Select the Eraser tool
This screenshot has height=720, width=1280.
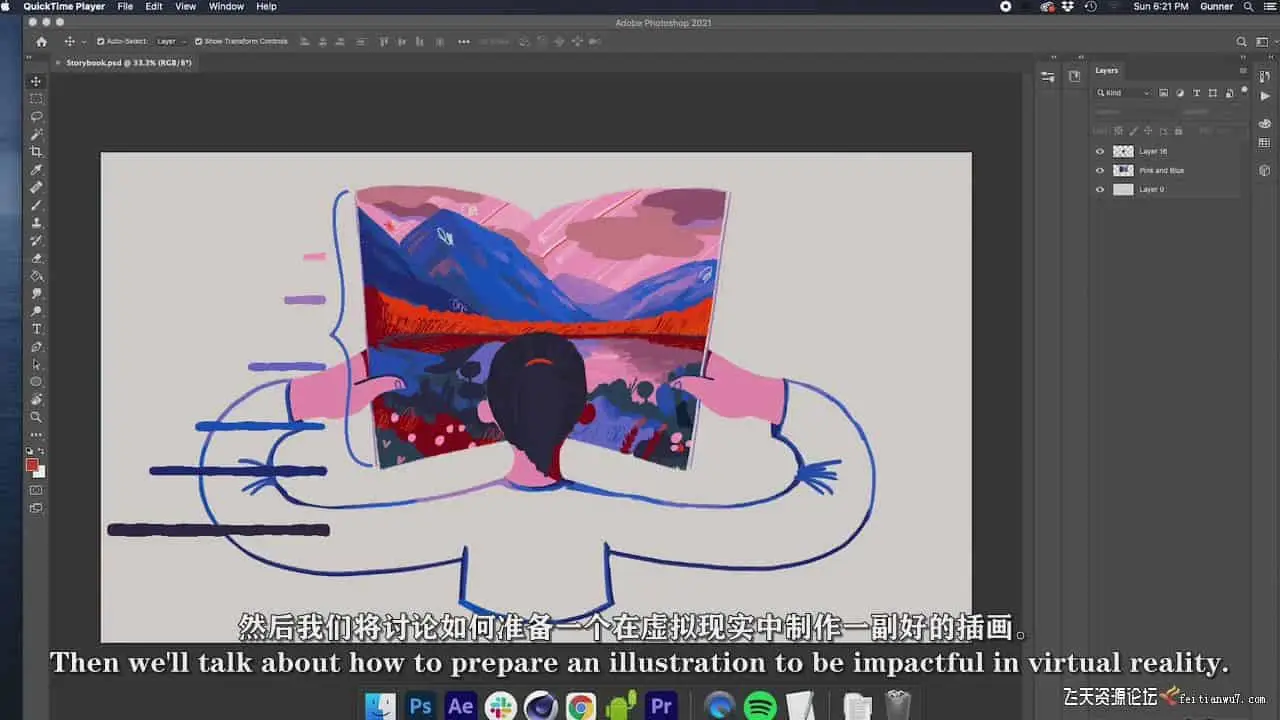[x=36, y=258]
